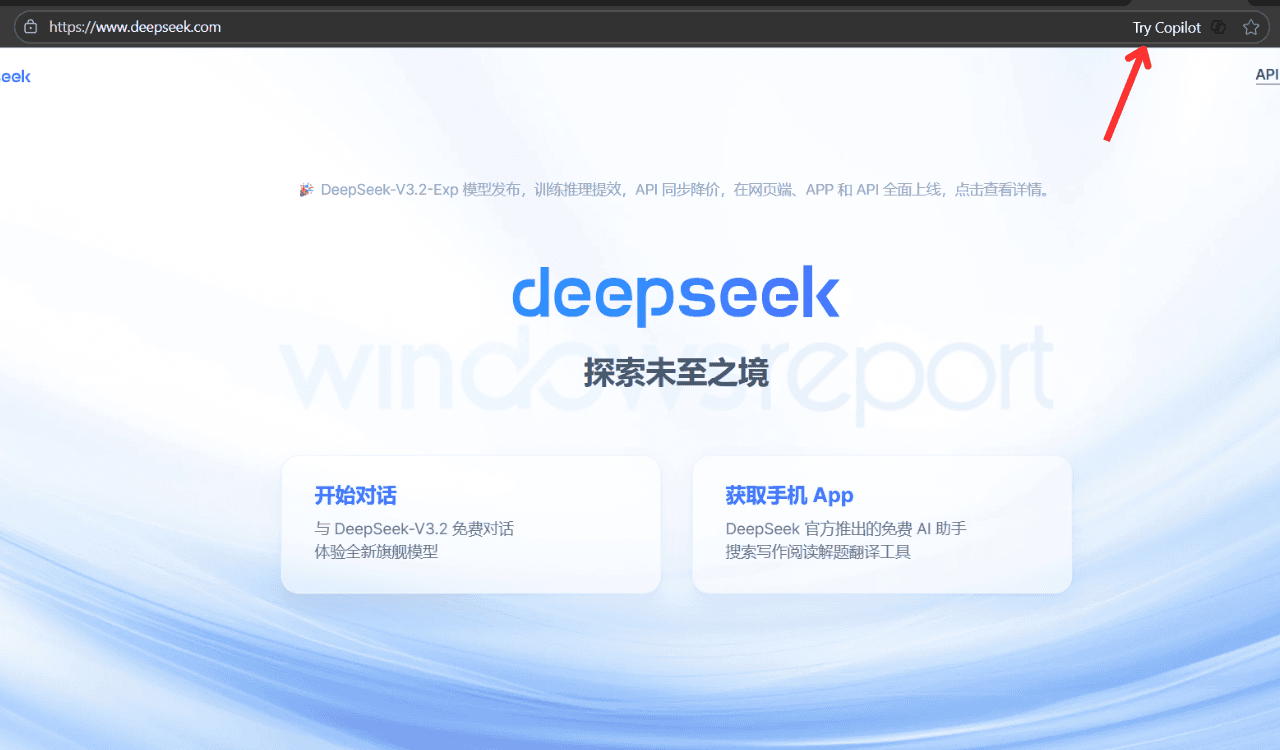The width and height of the screenshot is (1280, 750).
Task: Click empty area of the address bar
Action: click(650, 27)
